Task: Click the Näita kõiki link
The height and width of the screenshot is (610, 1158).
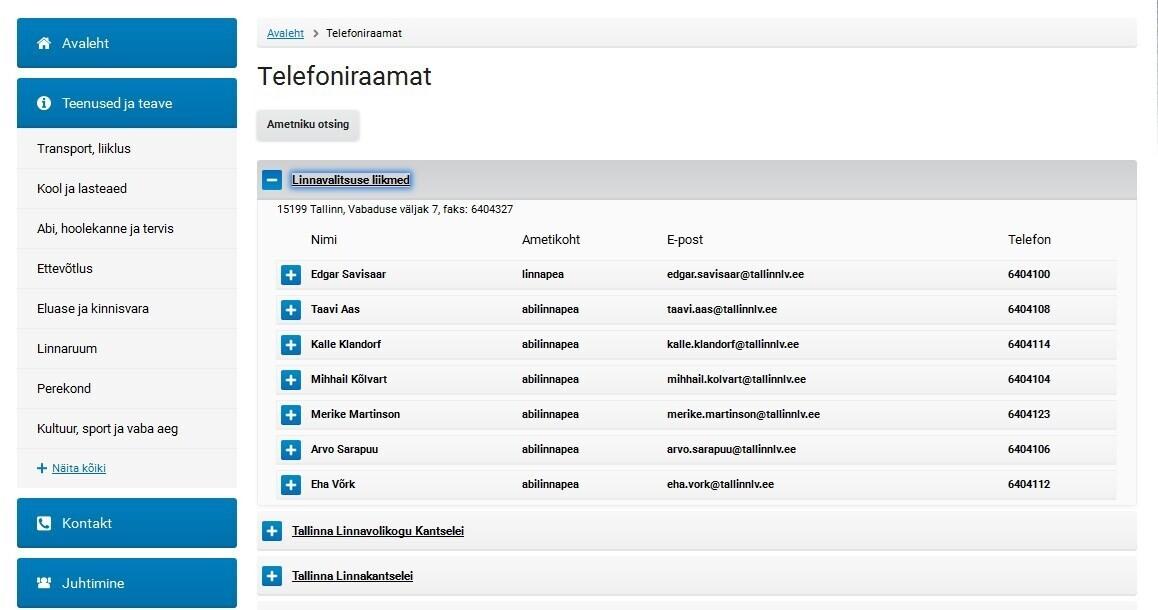Action: [78, 468]
